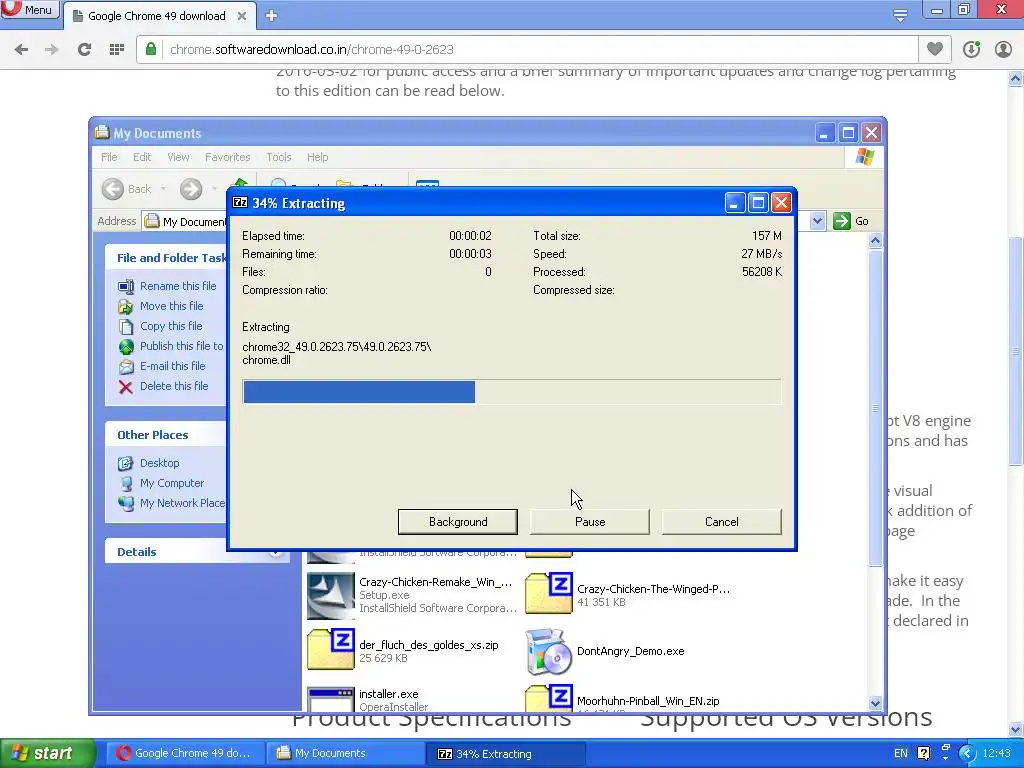This screenshot has height=768, width=1024.
Task: Switch to My Documents taskbar button
Action: point(344,753)
